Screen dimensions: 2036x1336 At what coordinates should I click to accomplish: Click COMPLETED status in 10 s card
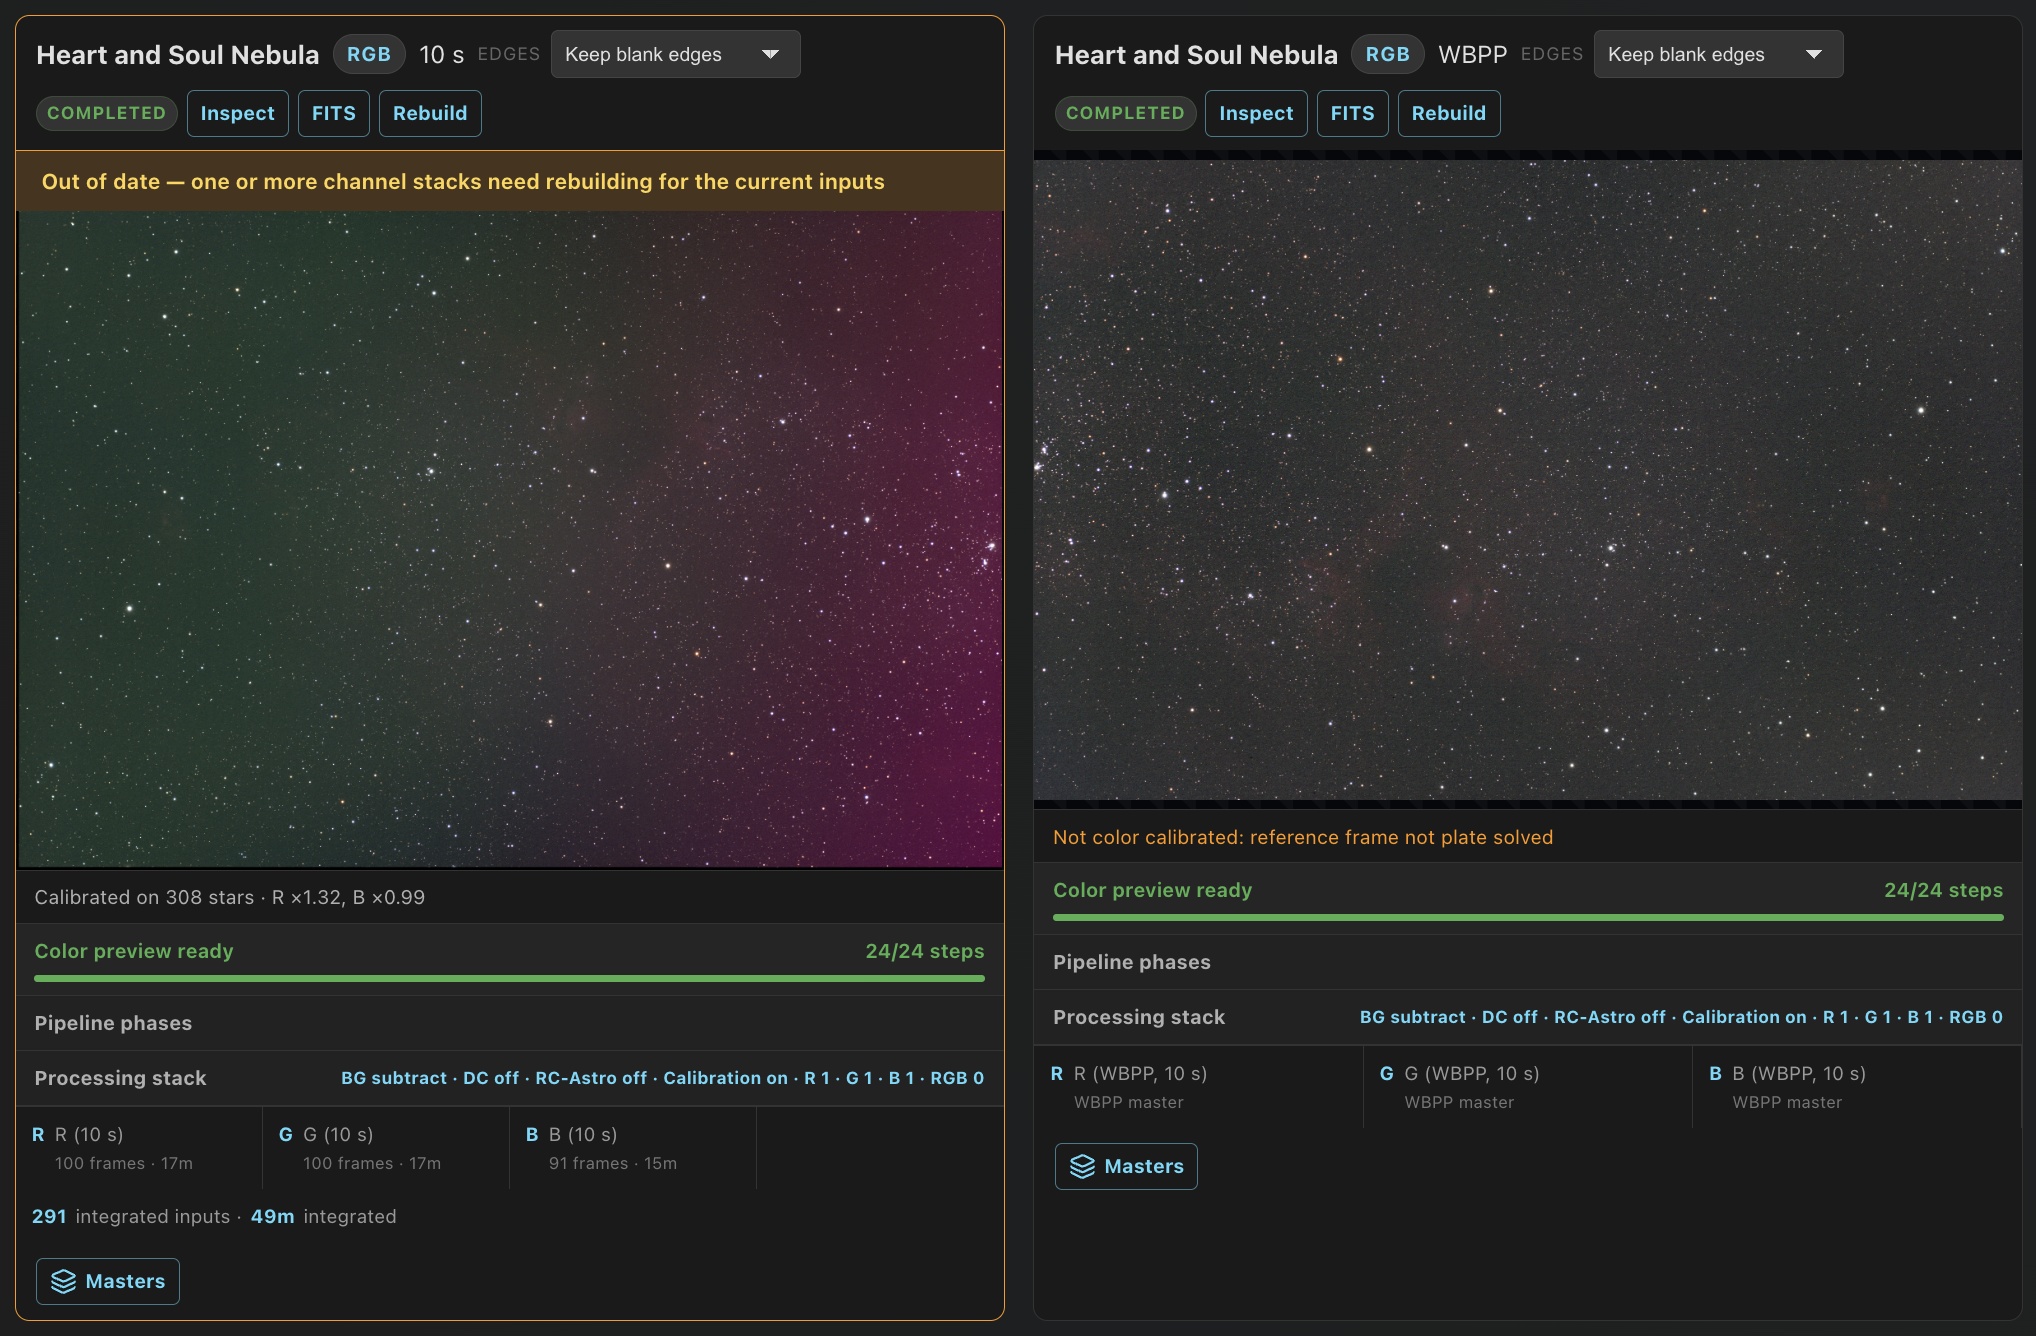click(x=107, y=113)
